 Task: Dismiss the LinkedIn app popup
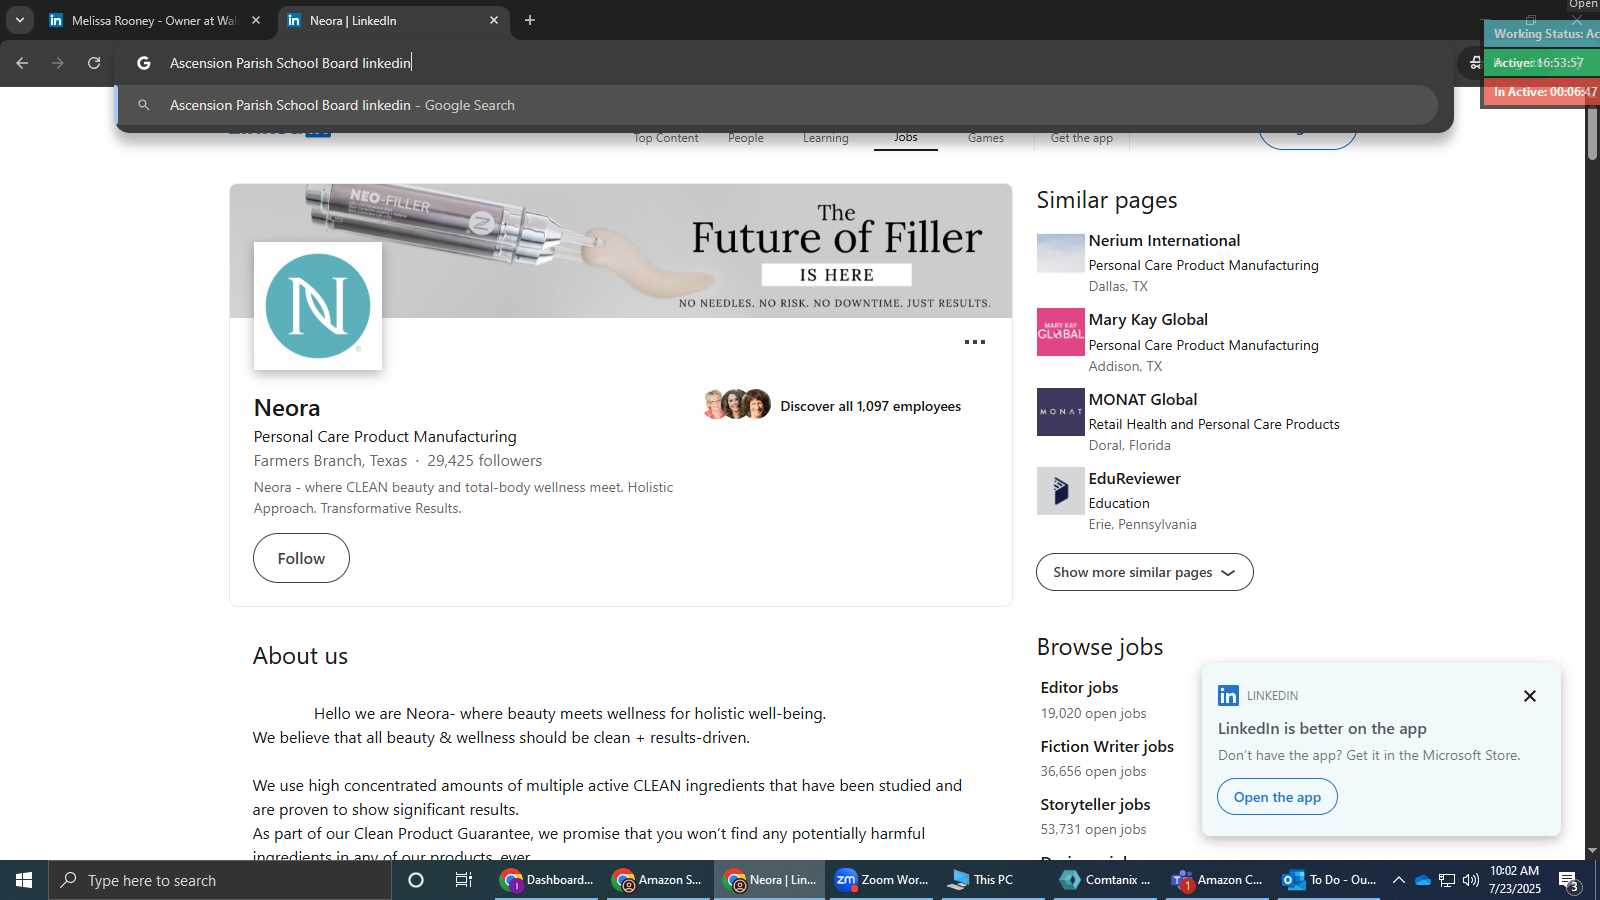[1530, 696]
